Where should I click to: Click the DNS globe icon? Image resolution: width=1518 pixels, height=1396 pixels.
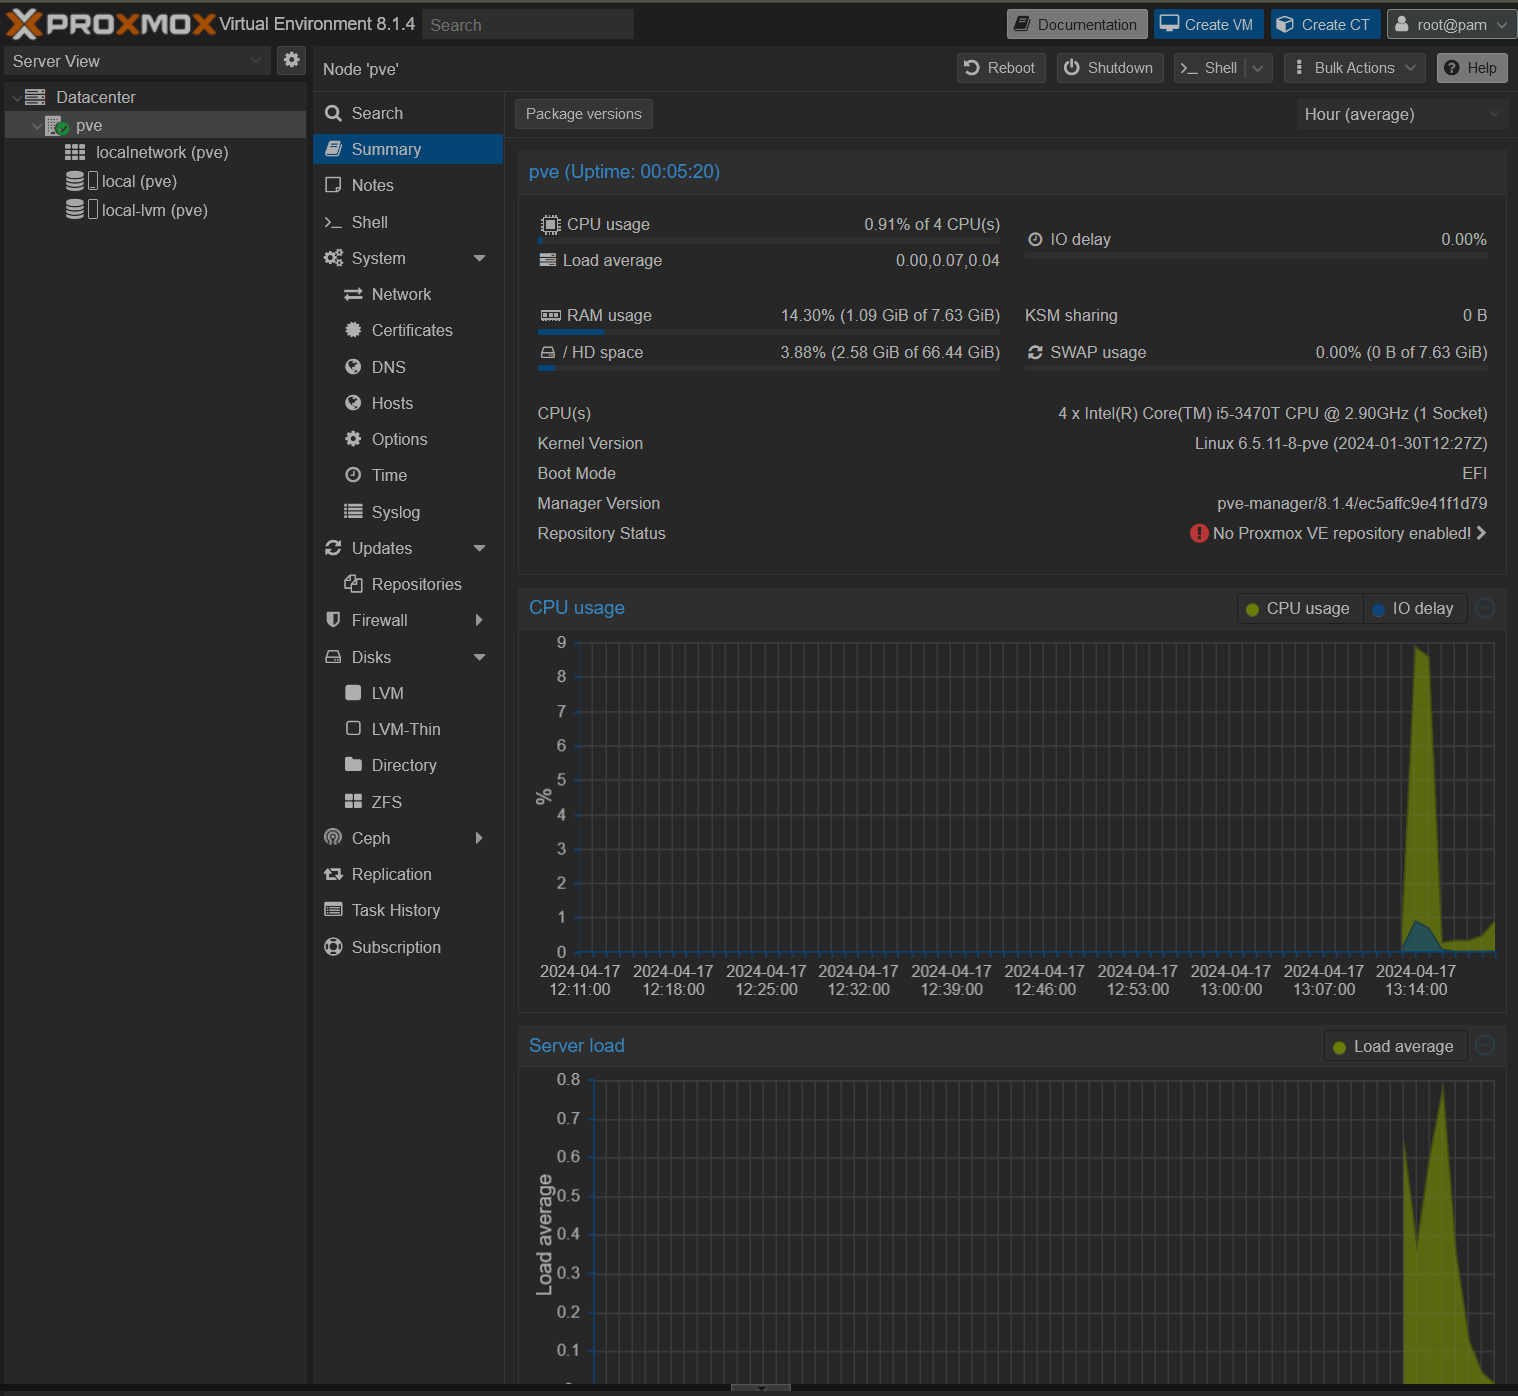(353, 367)
